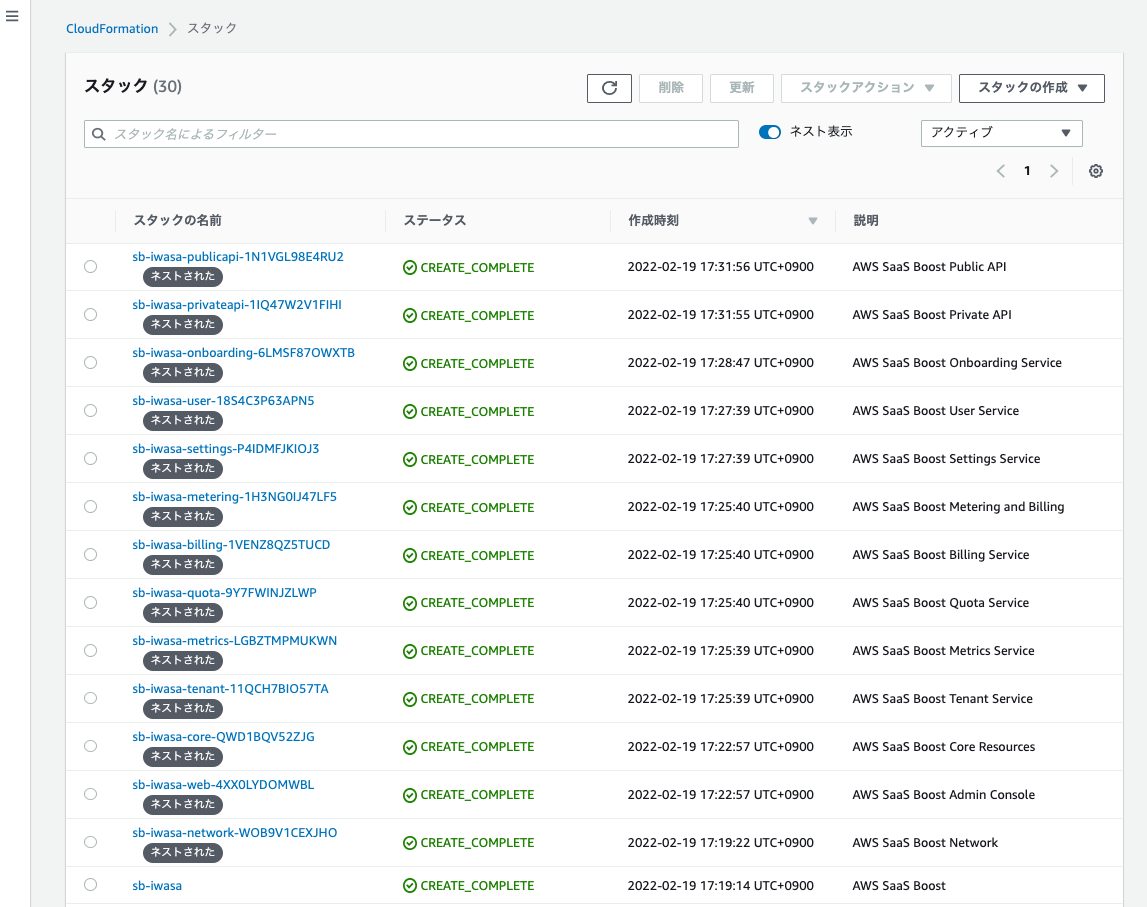Click the CREATE_COMPLETE status icon for sb-iwasa
The image size is (1147, 907).
tap(410, 886)
